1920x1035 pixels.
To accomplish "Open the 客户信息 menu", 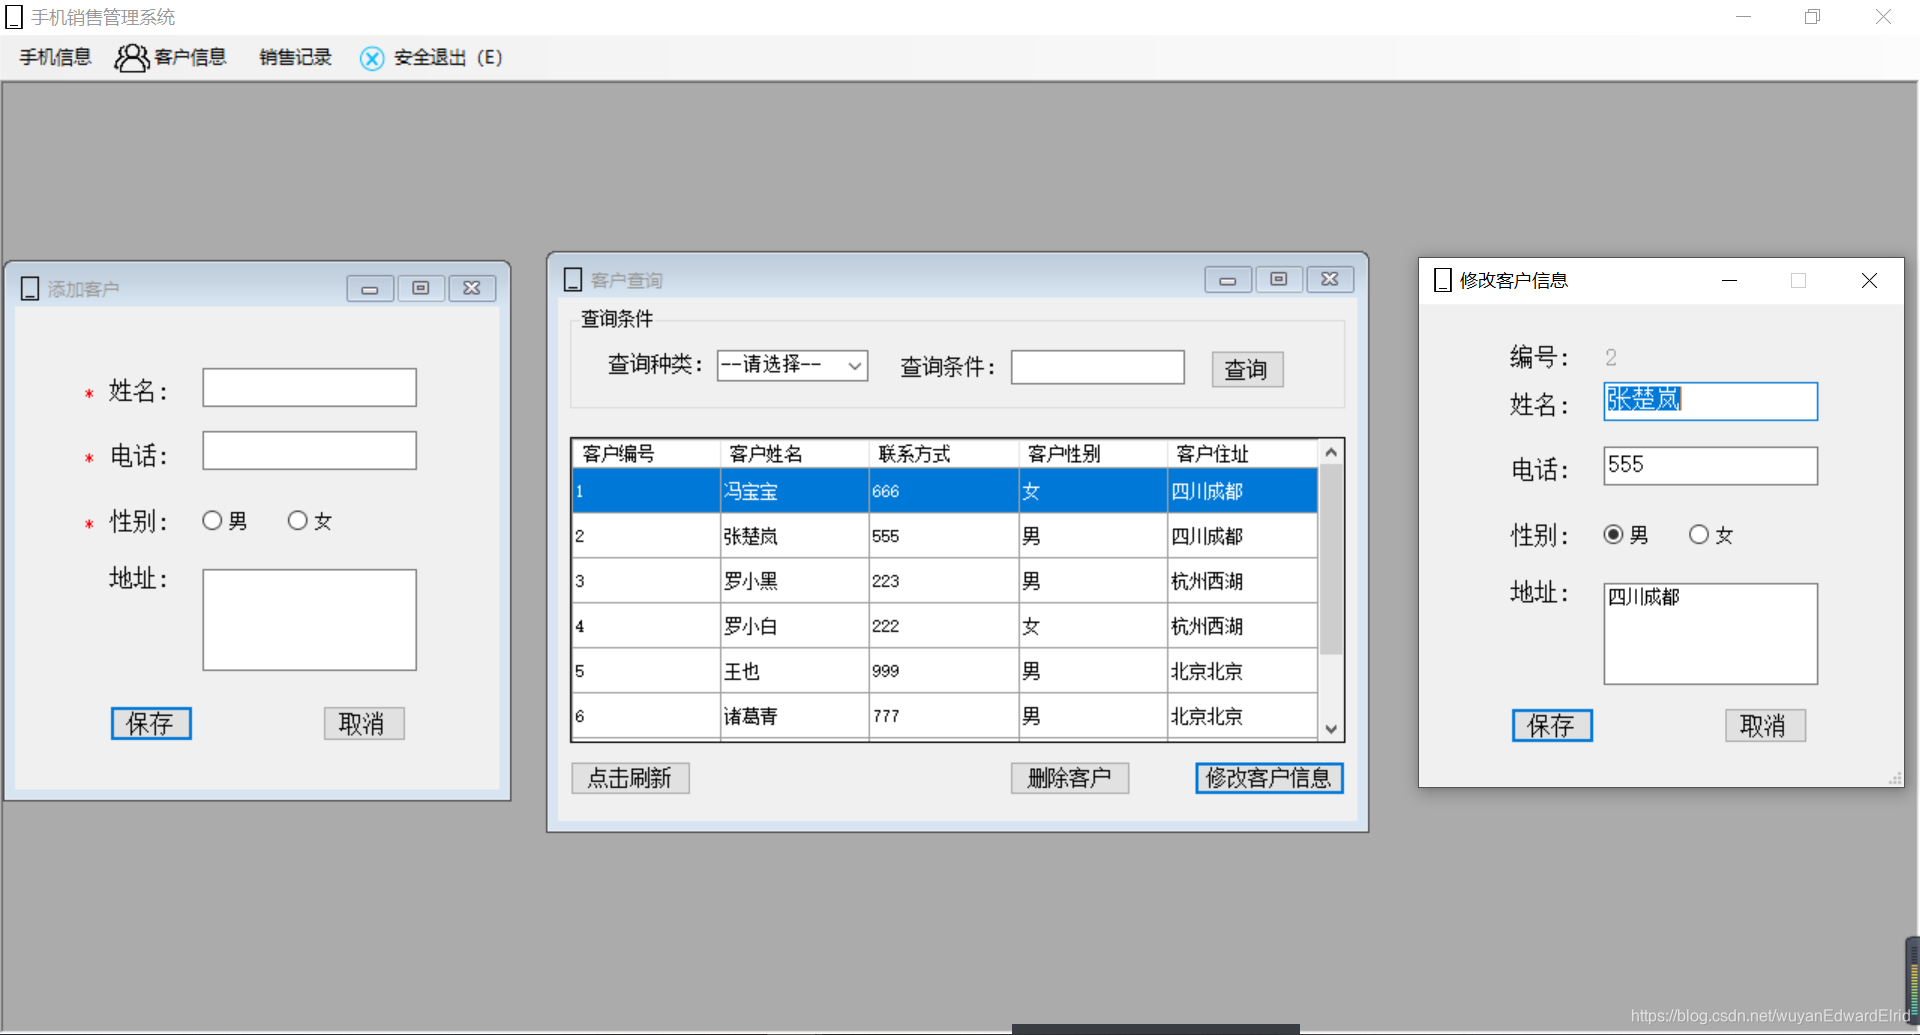I will (x=190, y=57).
